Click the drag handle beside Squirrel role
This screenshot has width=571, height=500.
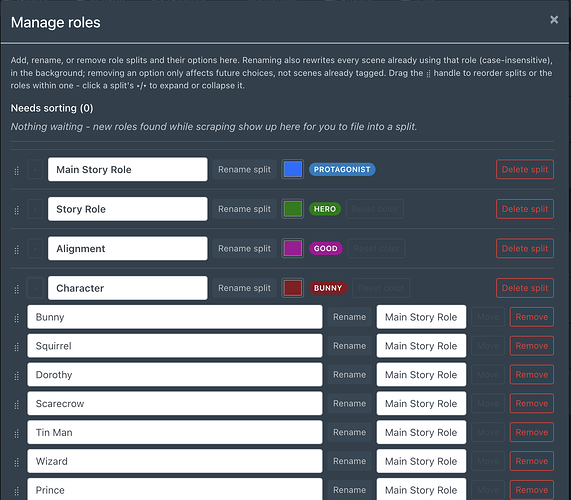point(16,347)
